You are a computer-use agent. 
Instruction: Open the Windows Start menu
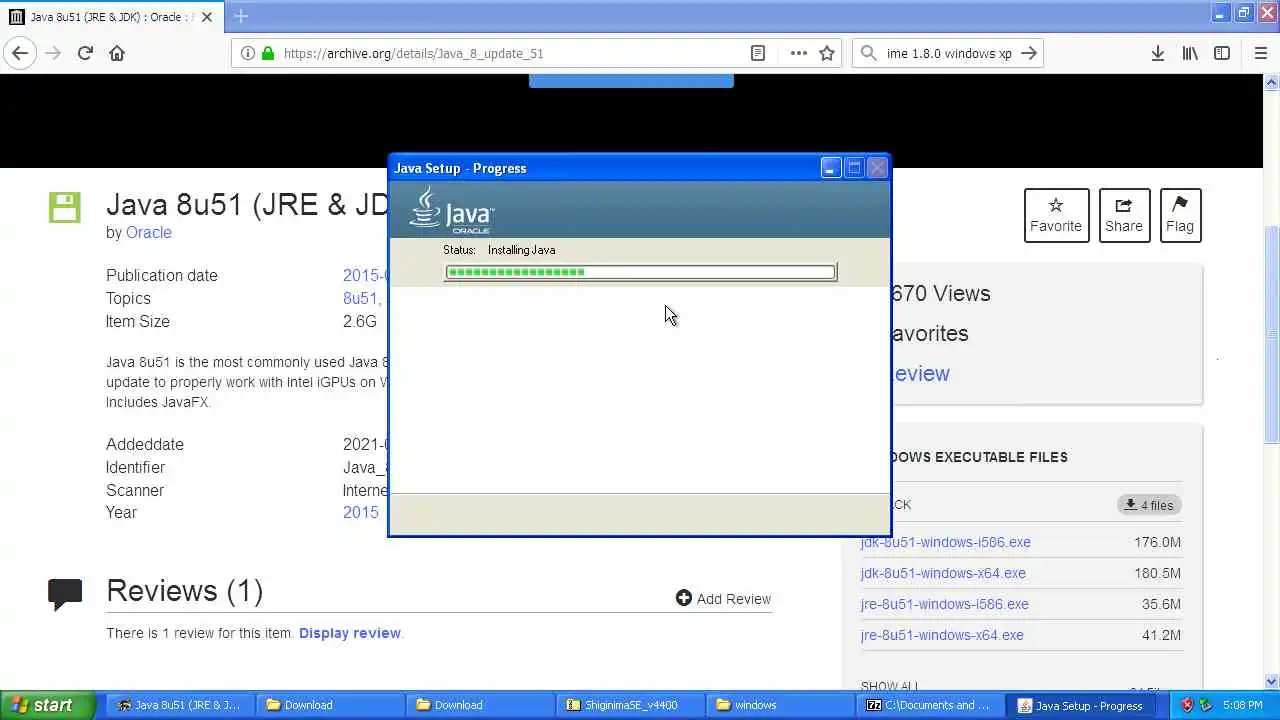coord(48,705)
